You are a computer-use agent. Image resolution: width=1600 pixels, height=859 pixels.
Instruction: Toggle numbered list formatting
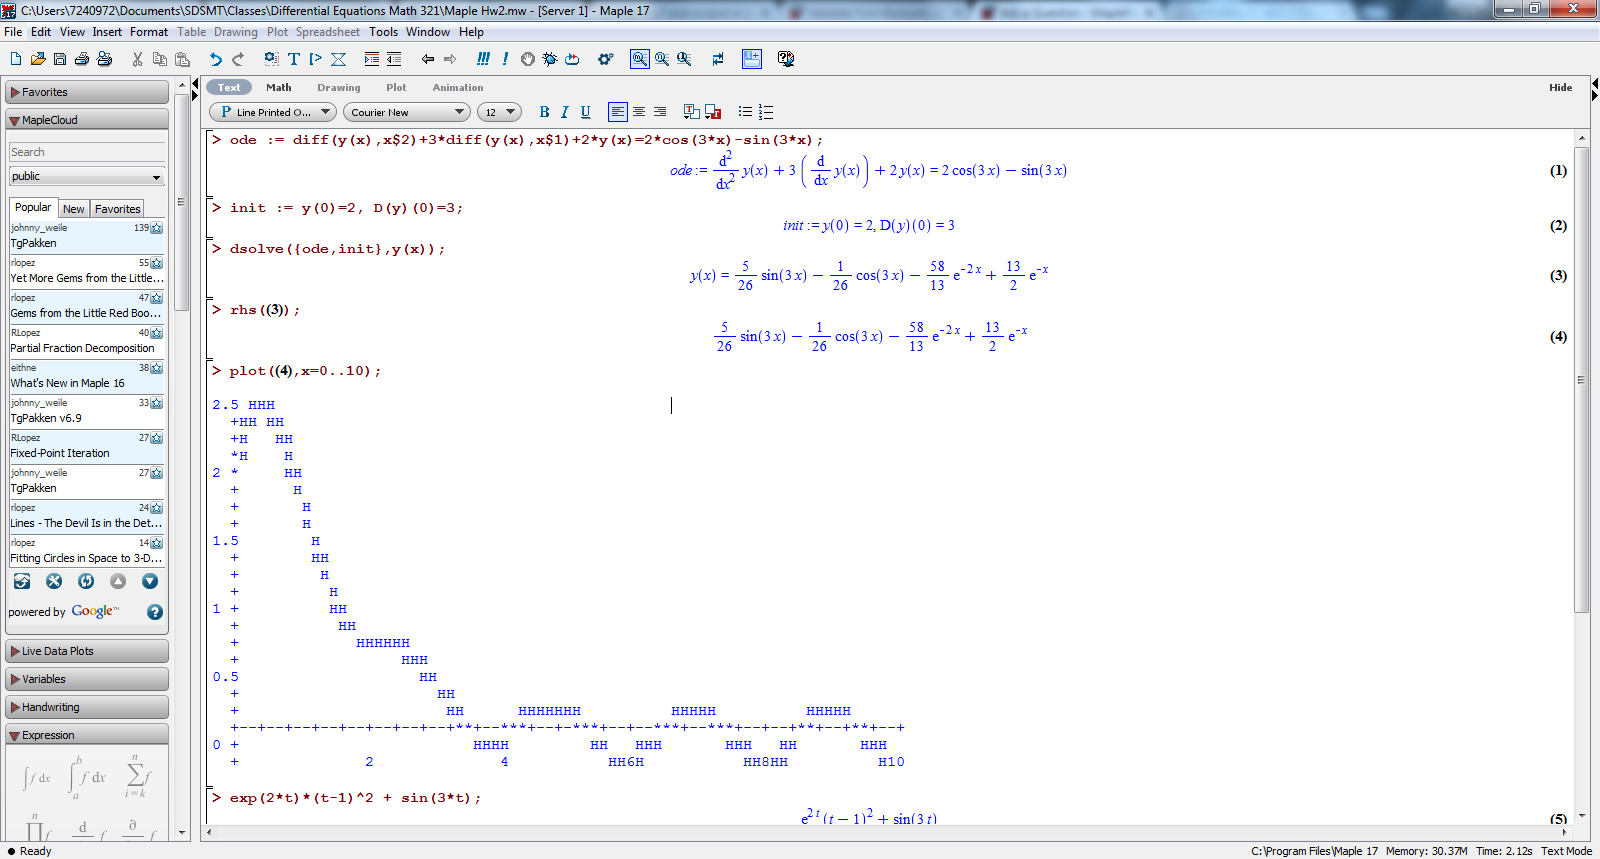click(766, 112)
